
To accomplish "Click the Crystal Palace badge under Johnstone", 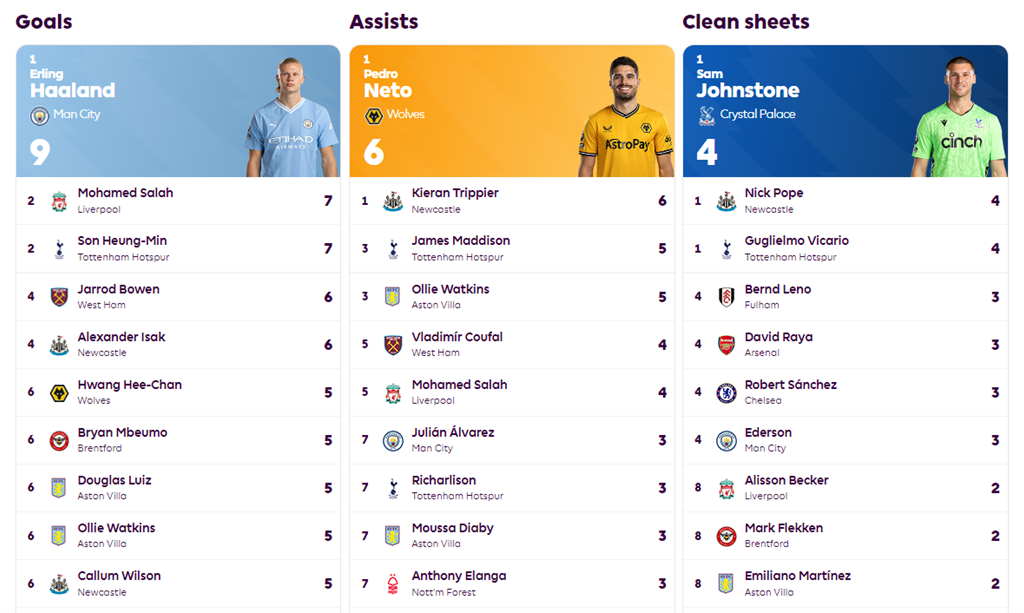I will point(707,116).
